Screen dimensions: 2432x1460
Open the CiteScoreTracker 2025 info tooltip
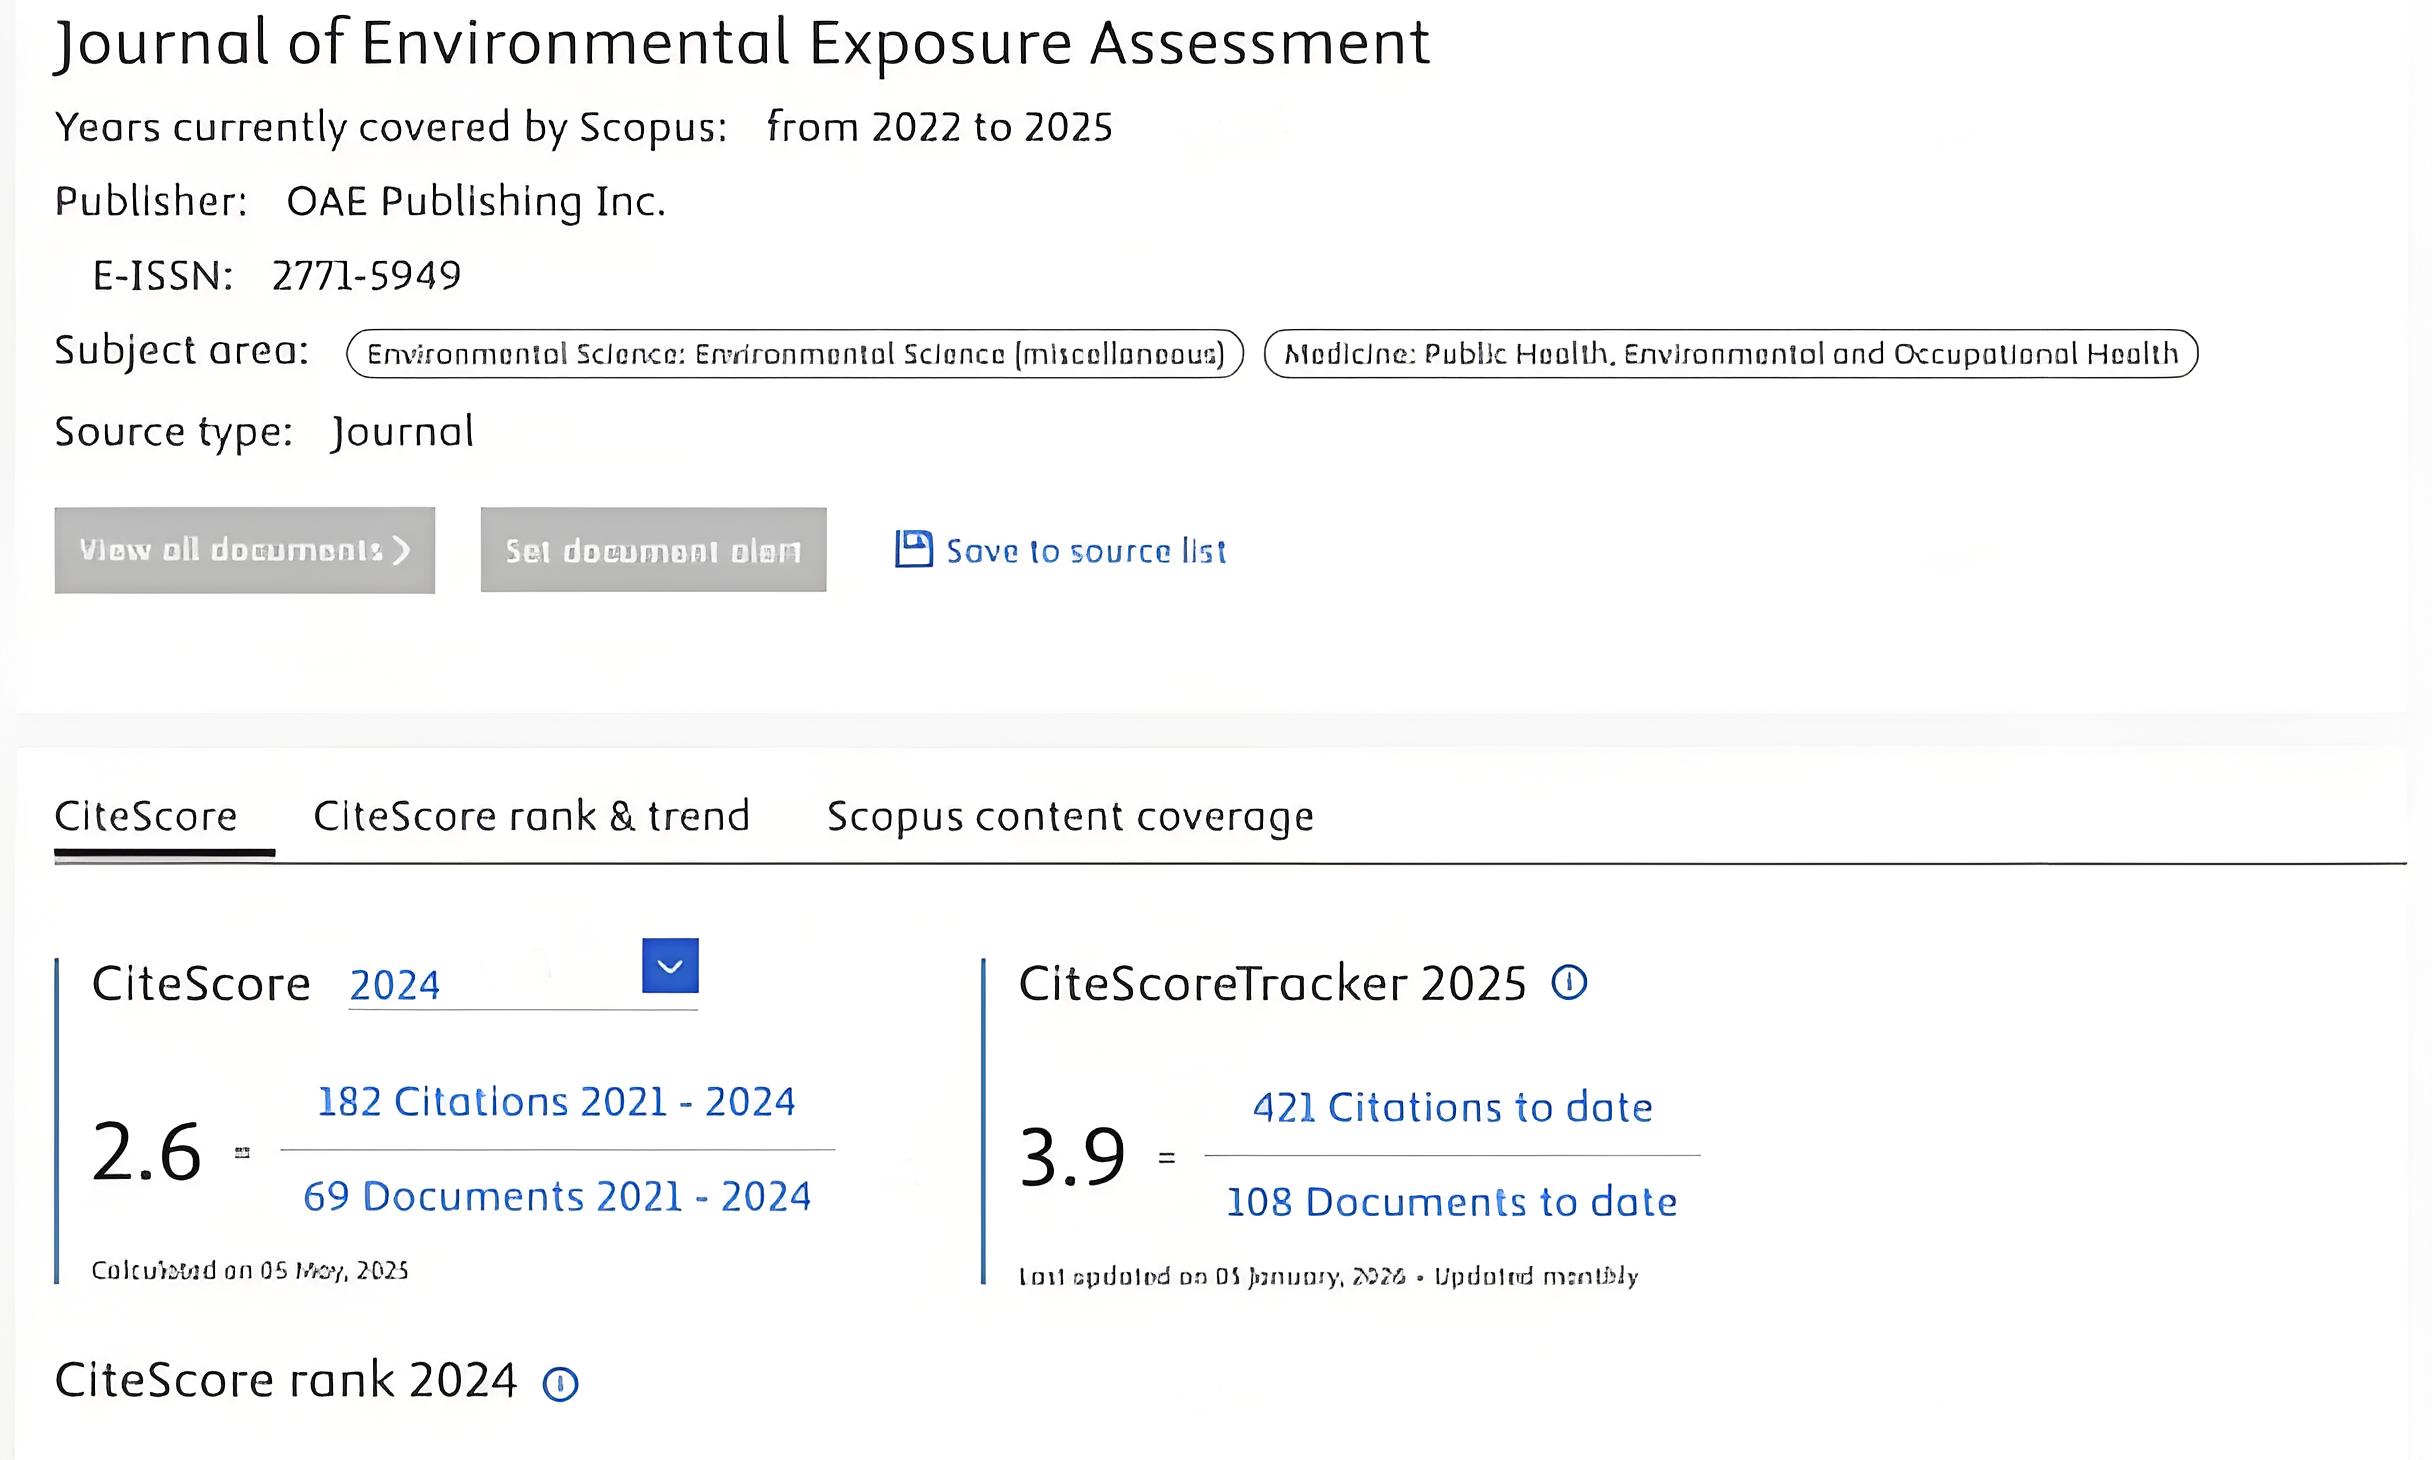pos(1569,982)
